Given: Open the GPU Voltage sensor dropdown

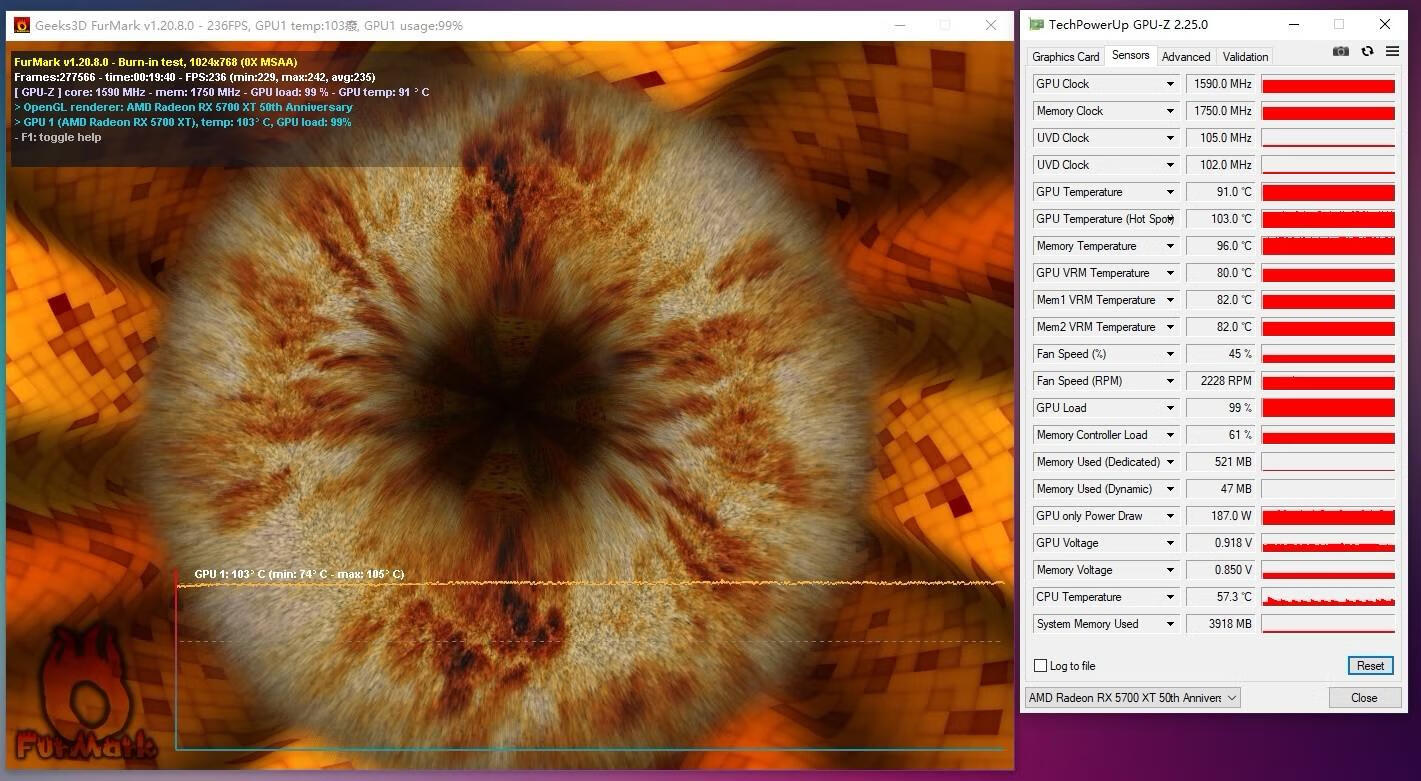Looking at the screenshot, I should coord(1170,543).
